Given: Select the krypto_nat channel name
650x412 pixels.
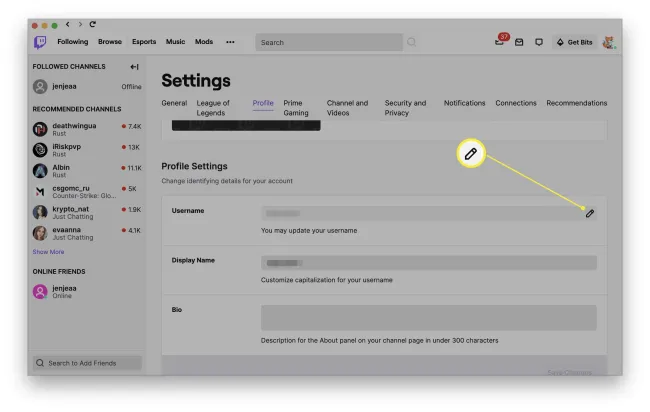Looking at the screenshot, I should click(70, 209).
